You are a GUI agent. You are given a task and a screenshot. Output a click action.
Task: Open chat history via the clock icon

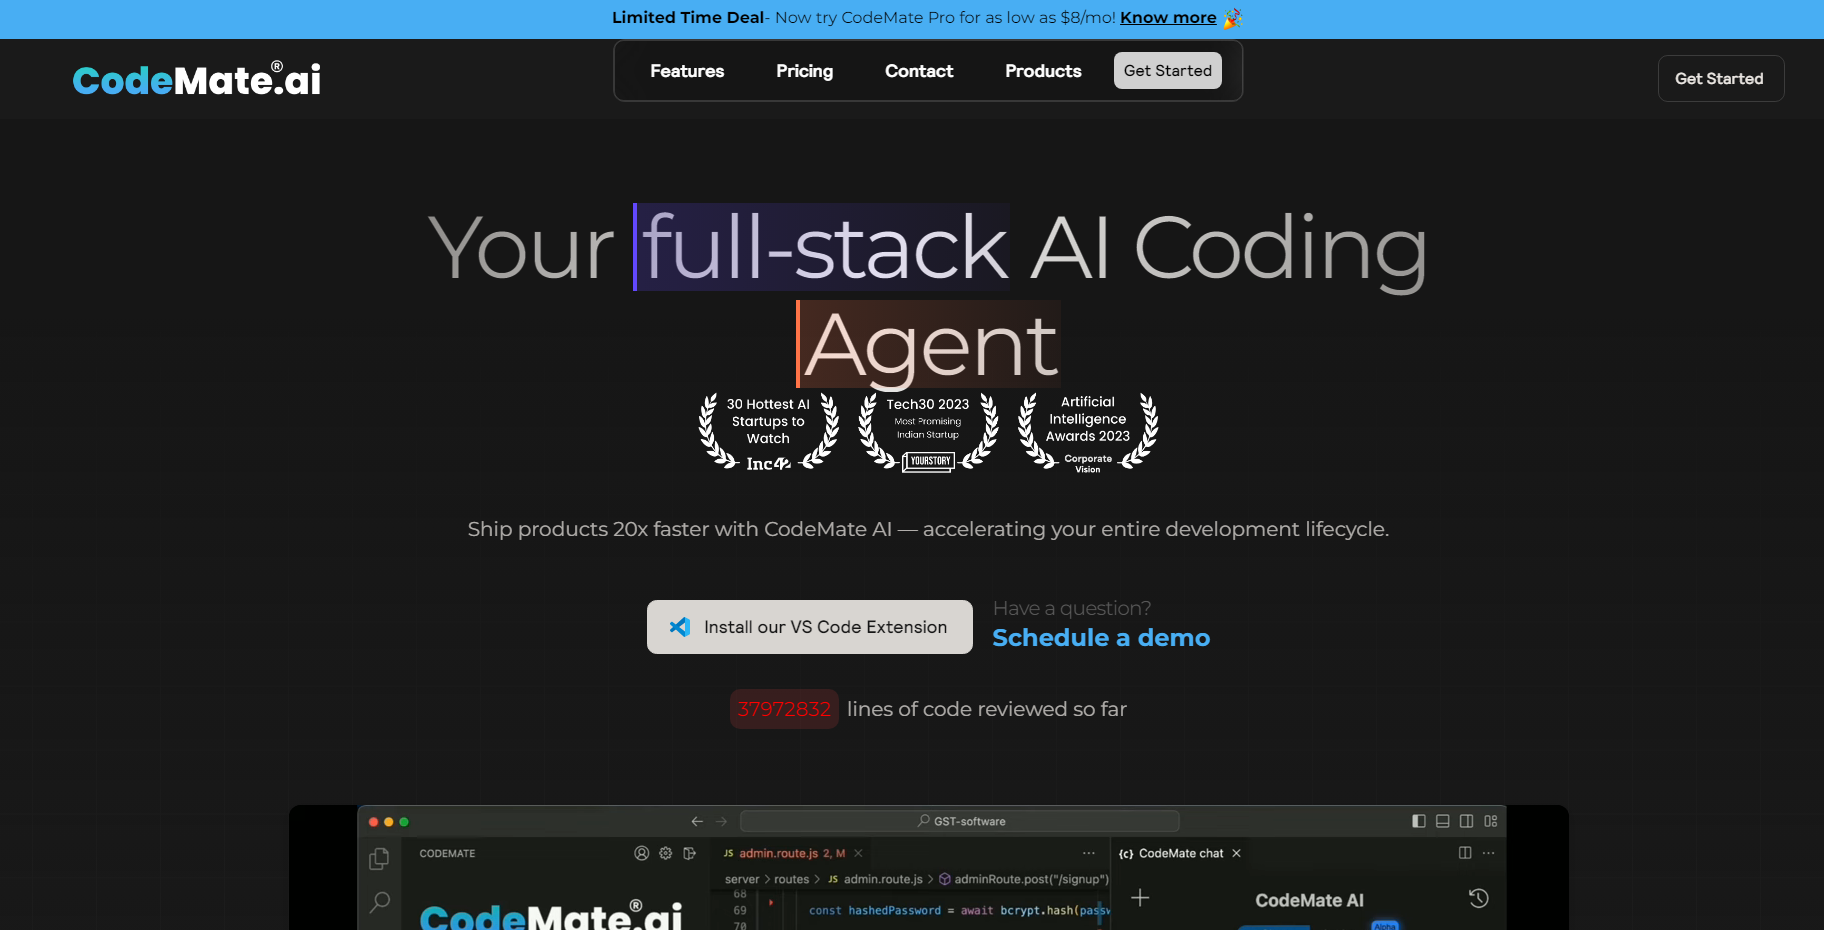point(1478,900)
